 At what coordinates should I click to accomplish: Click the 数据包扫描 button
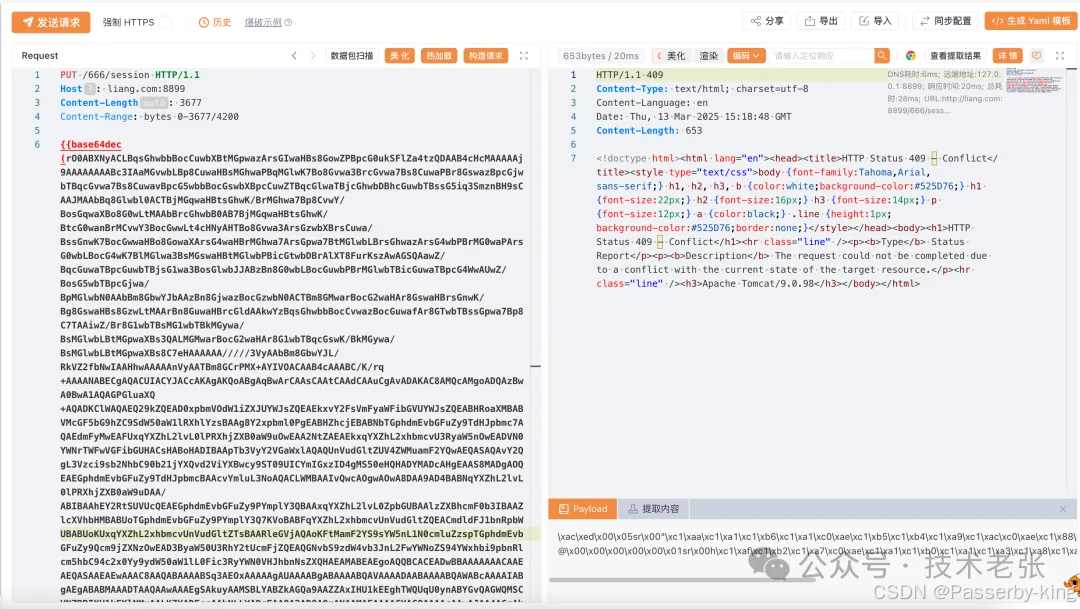point(352,56)
